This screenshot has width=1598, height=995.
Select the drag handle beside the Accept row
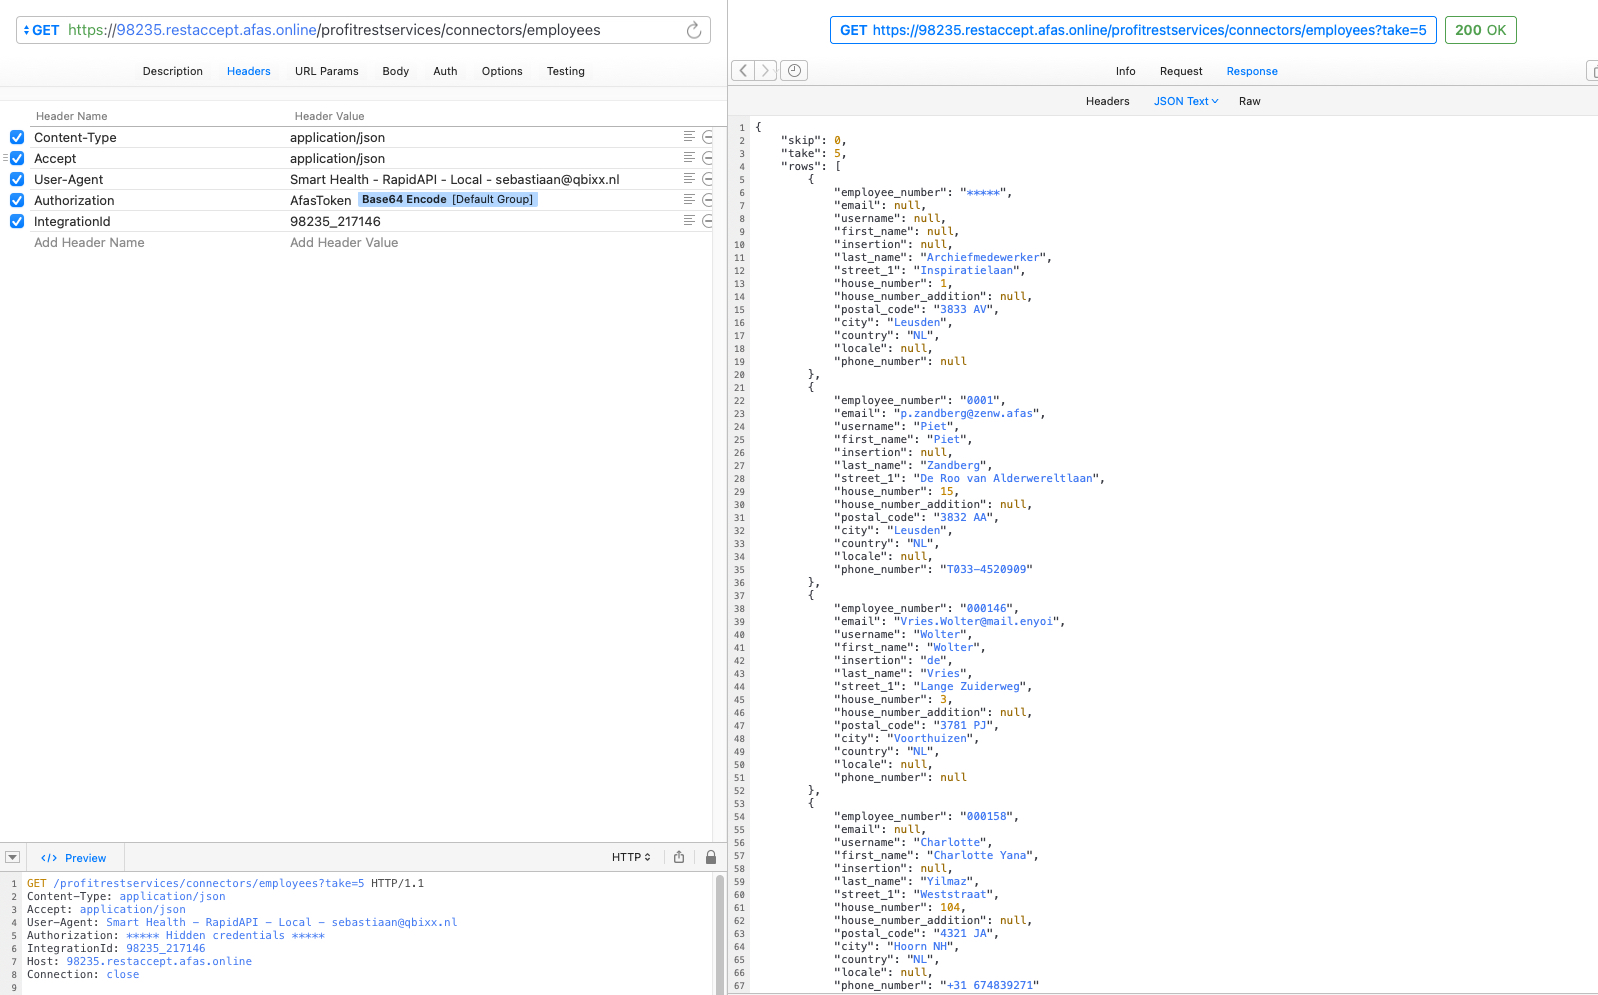[5, 158]
